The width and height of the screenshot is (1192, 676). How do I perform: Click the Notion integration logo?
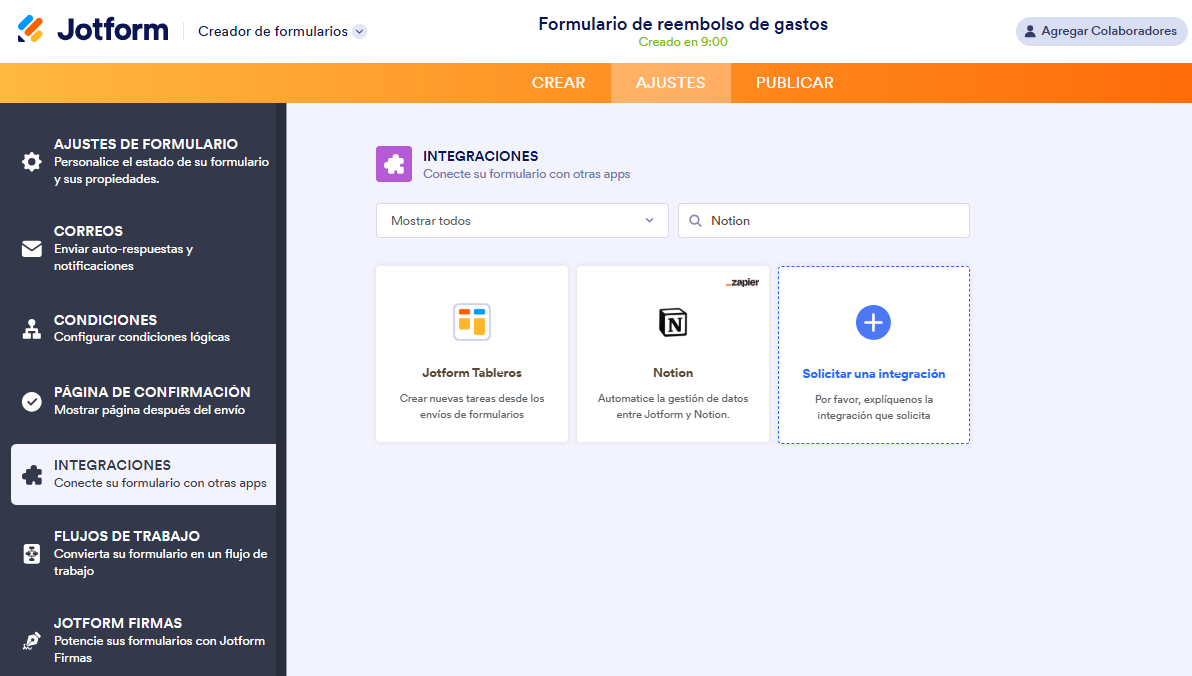tap(673, 322)
